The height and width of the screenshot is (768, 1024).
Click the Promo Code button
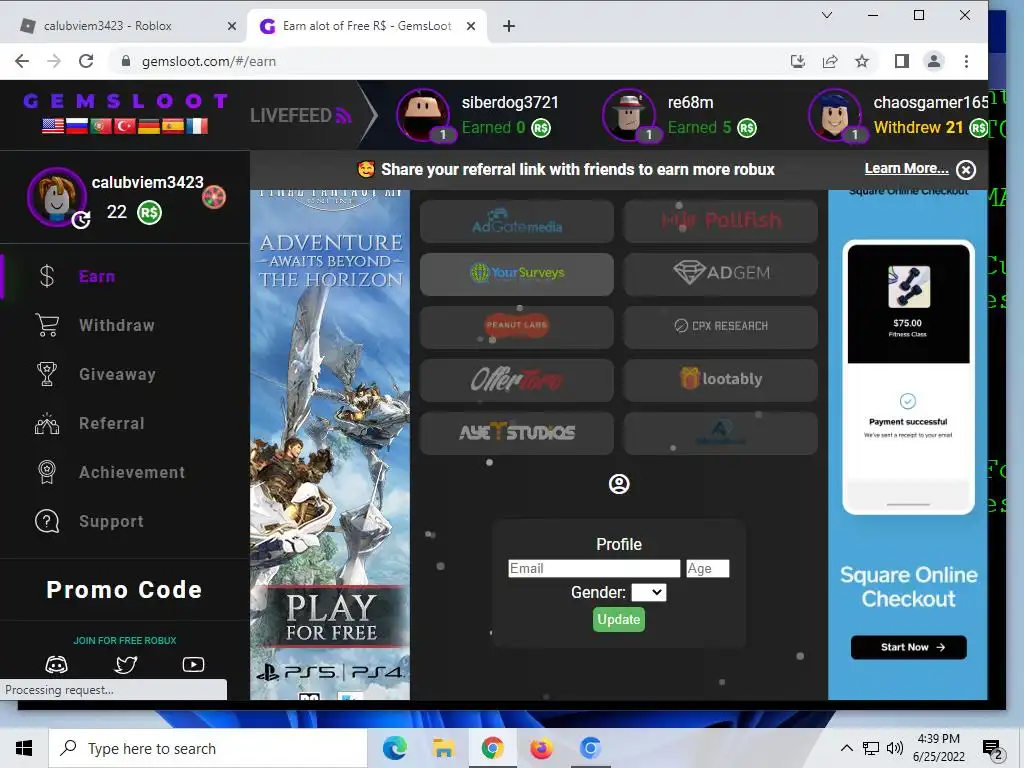point(124,590)
